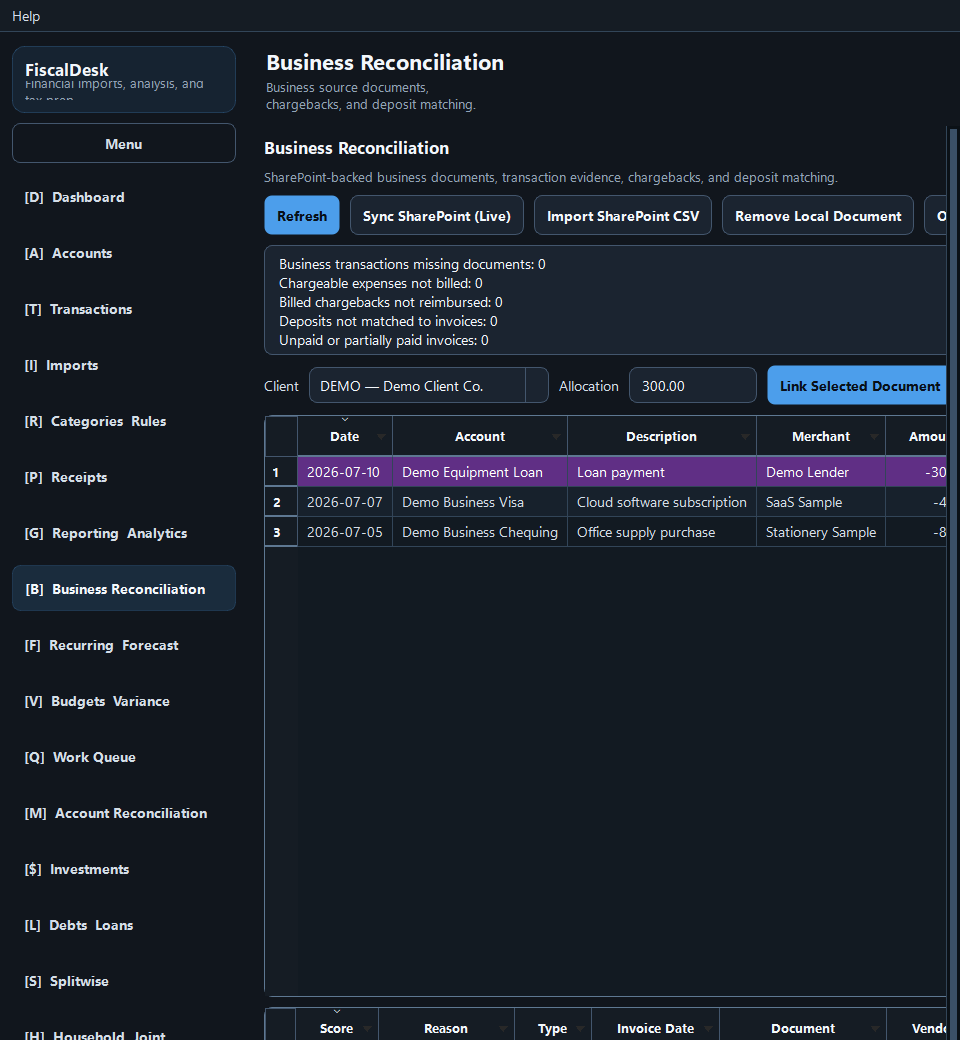Sort transactions by Date column header
The width and height of the screenshot is (960, 1040).
click(x=344, y=436)
